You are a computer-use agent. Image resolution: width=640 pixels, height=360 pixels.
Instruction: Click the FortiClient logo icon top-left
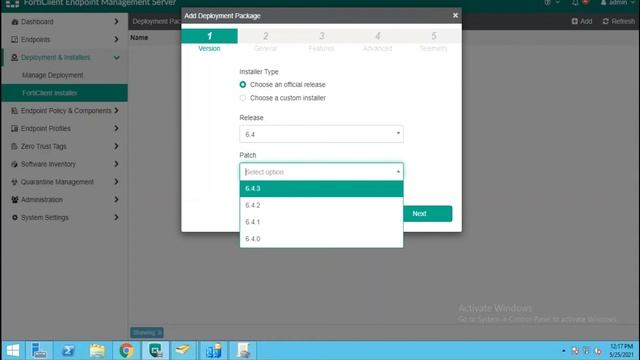point(12,4)
